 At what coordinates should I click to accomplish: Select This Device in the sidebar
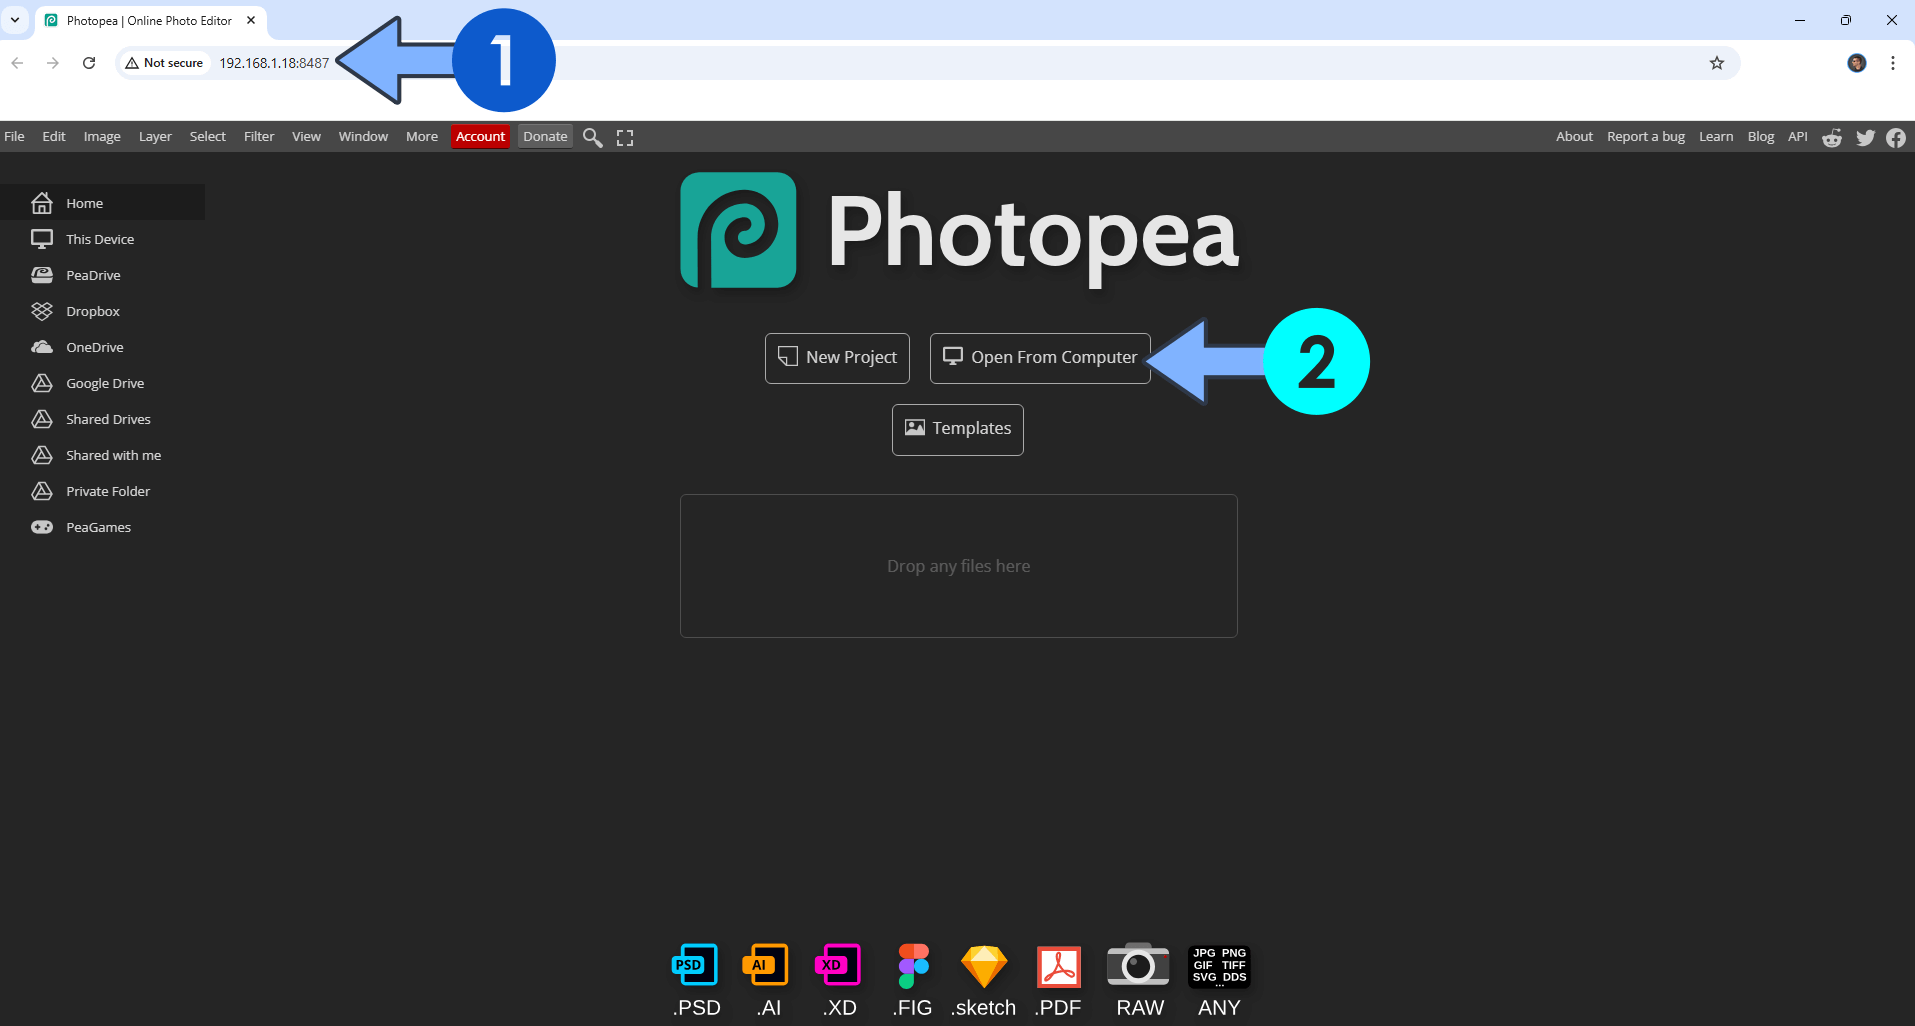(102, 239)
